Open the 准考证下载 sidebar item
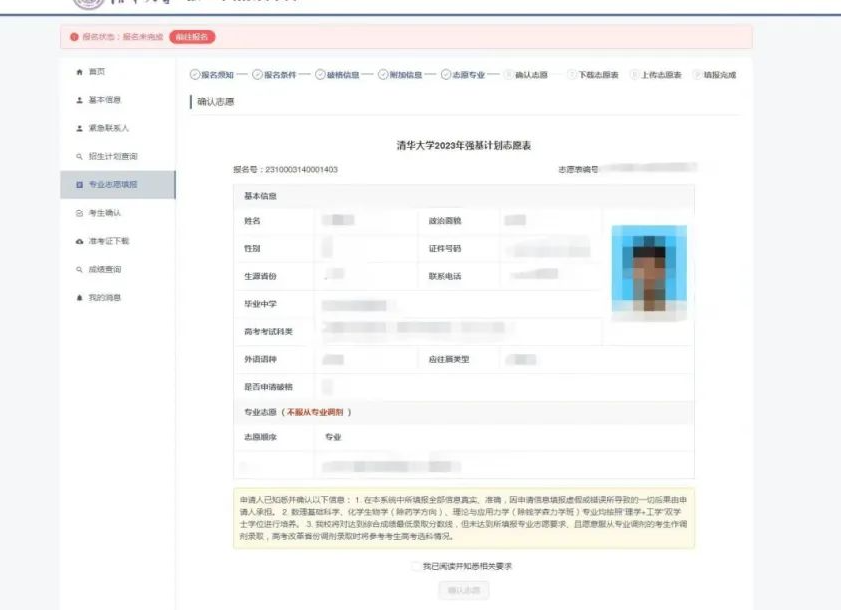This screenshot has width=841, height=610. pyautogui.click(x=118, y=241)
